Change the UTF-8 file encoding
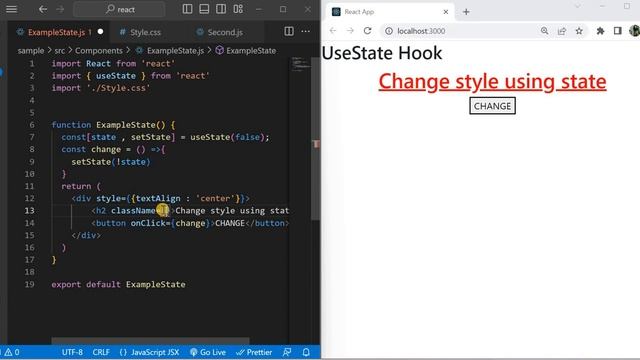Screen dimensions: 640x360 (x=72, y=352)
